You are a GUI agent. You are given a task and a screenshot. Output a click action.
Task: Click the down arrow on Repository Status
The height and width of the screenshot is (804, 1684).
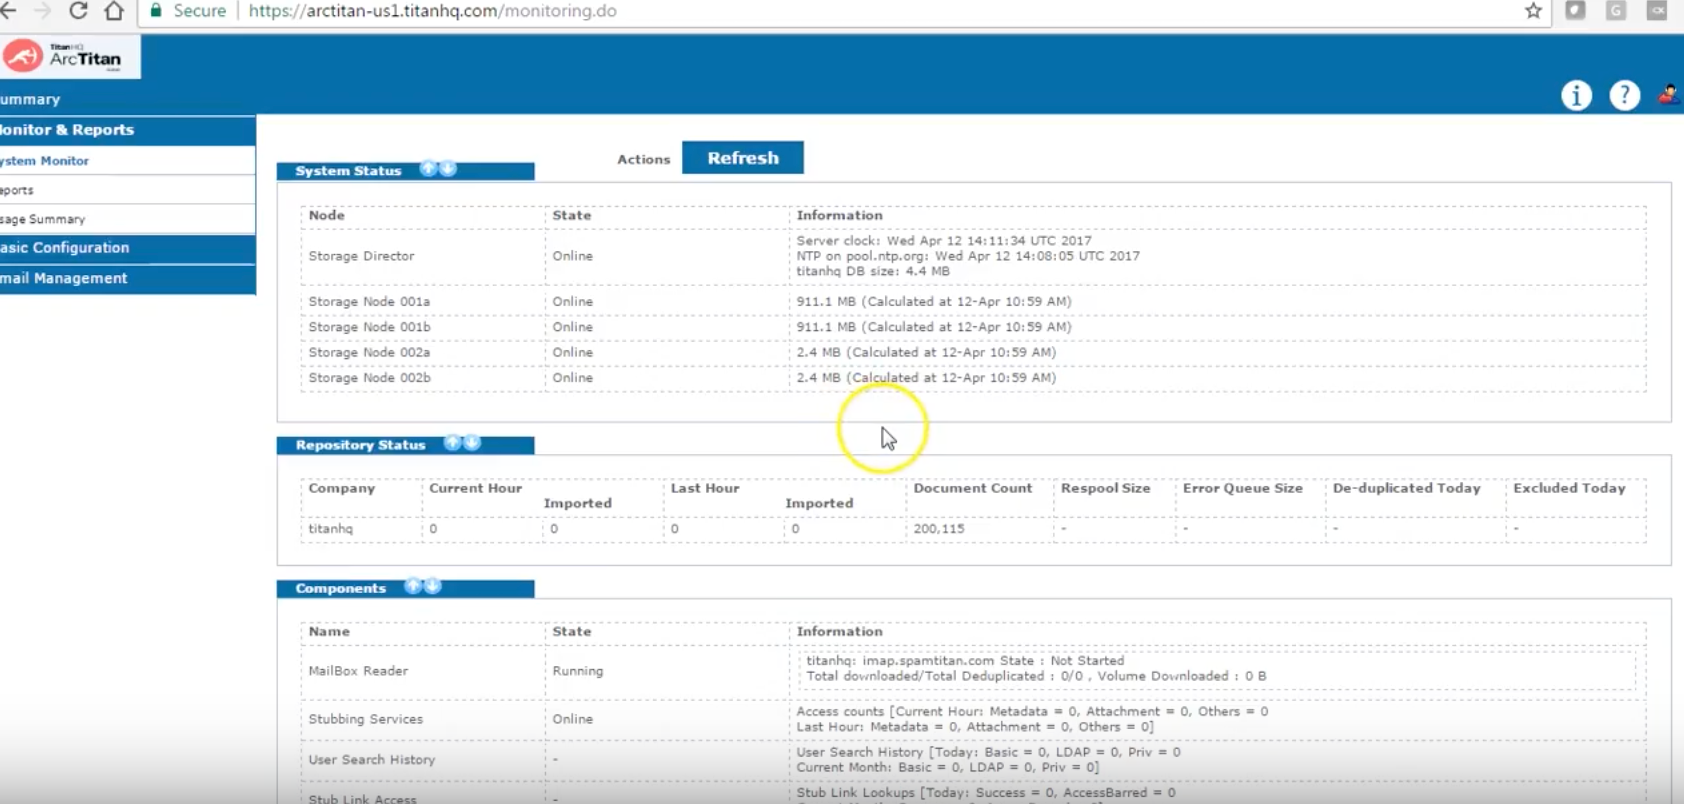point(472,442)
